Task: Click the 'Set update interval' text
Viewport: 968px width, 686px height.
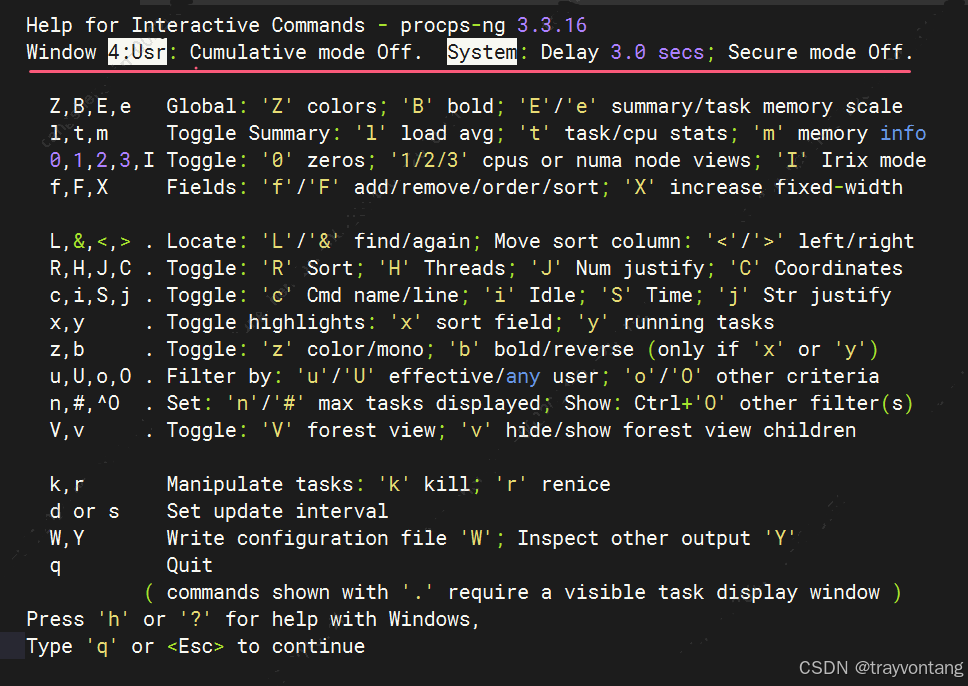Action: [277, 511]
